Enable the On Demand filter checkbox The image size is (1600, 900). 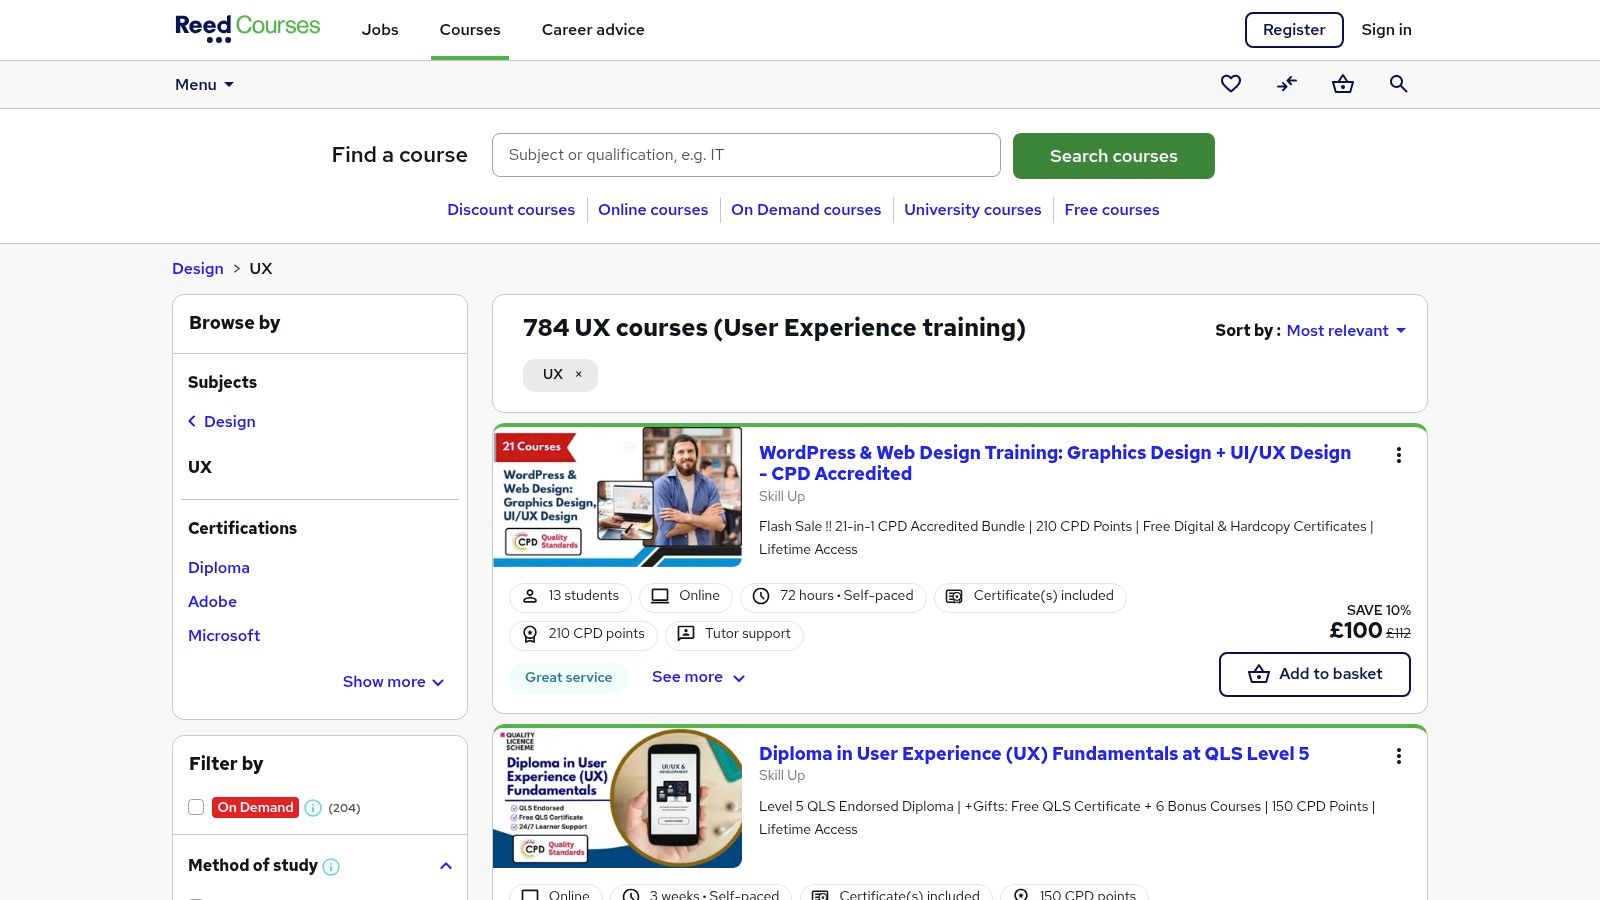196,807
